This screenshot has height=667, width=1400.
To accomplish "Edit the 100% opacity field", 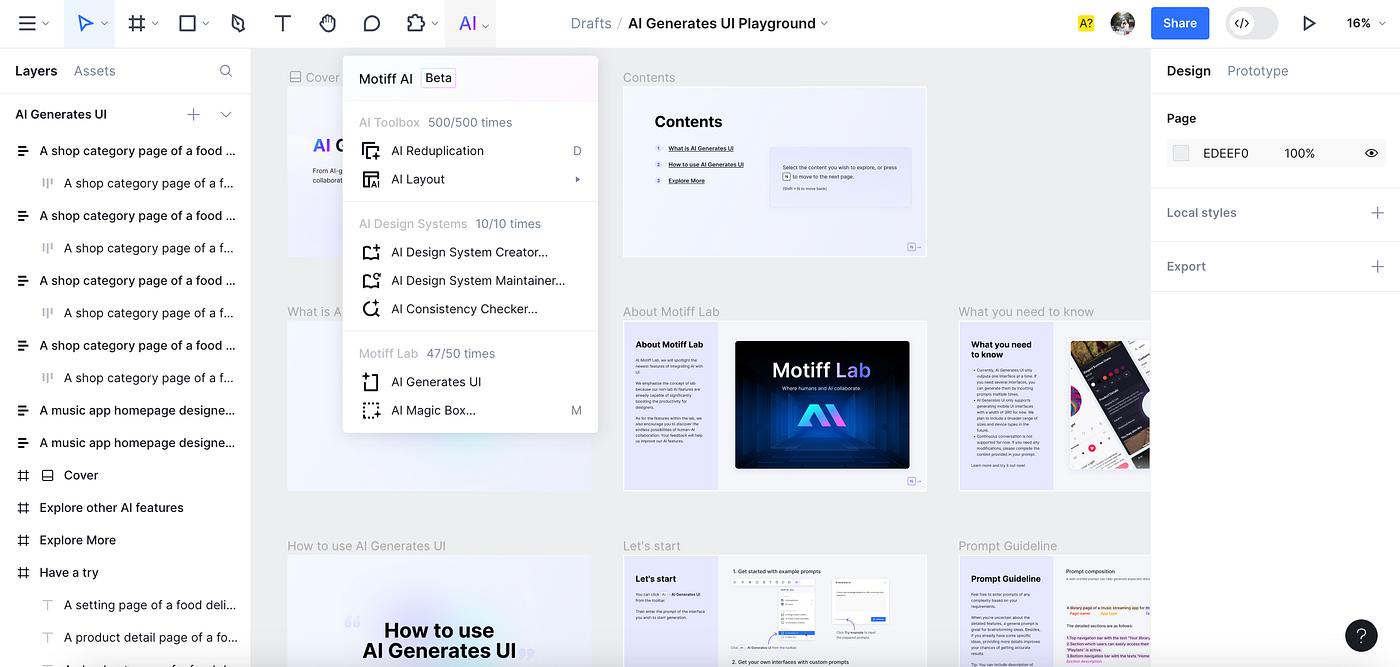I will coord(1300,153).
